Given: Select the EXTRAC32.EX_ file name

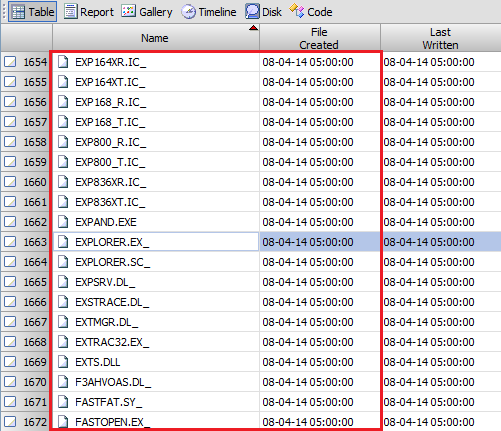Looking at the screenshot, I should [x=112, y=342].
